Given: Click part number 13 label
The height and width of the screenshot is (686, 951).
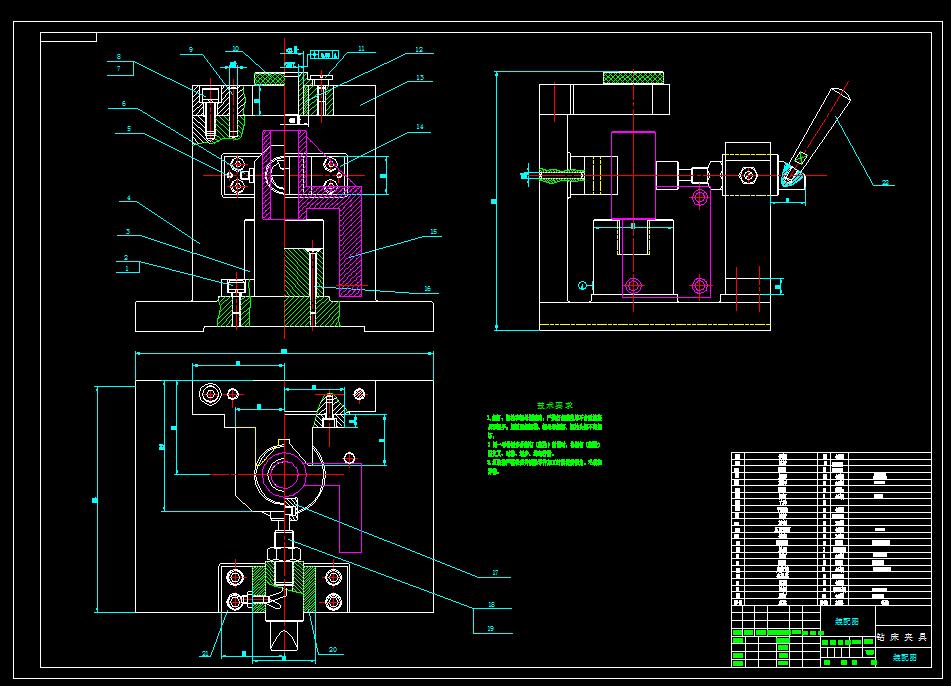Looking at the screenshot, I should tap(420, 78).
